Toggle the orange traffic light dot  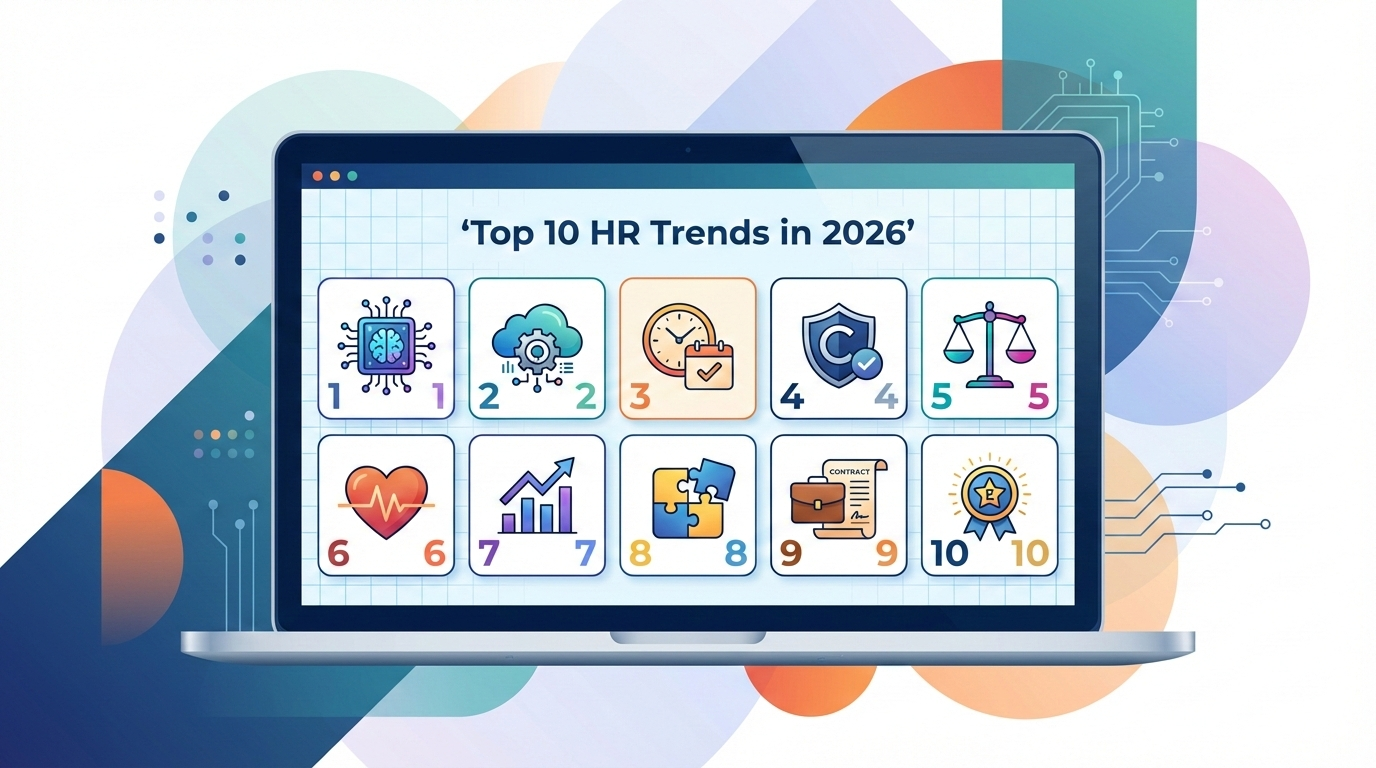tap(335, 175)
